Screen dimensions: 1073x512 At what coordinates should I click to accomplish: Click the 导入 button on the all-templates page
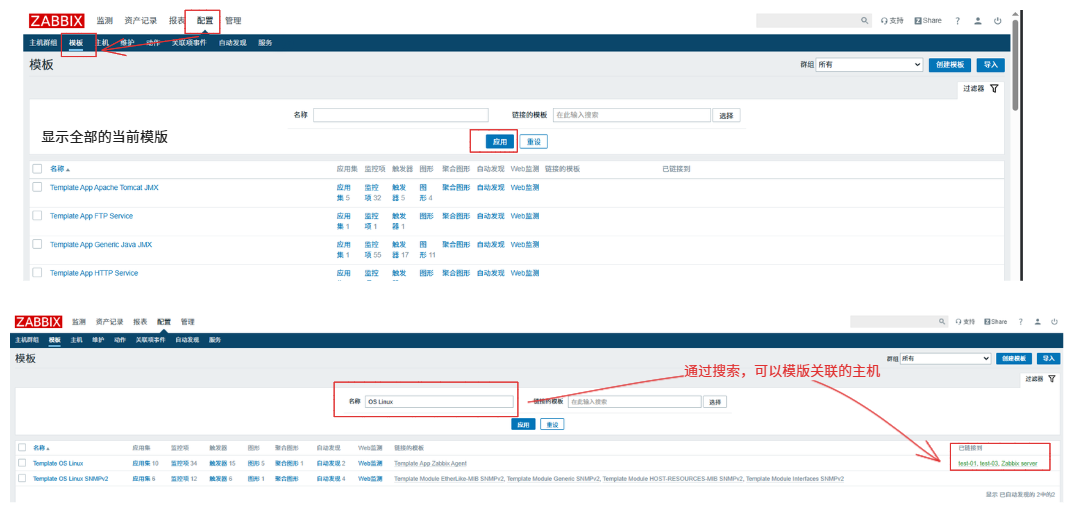click(990, 64)
